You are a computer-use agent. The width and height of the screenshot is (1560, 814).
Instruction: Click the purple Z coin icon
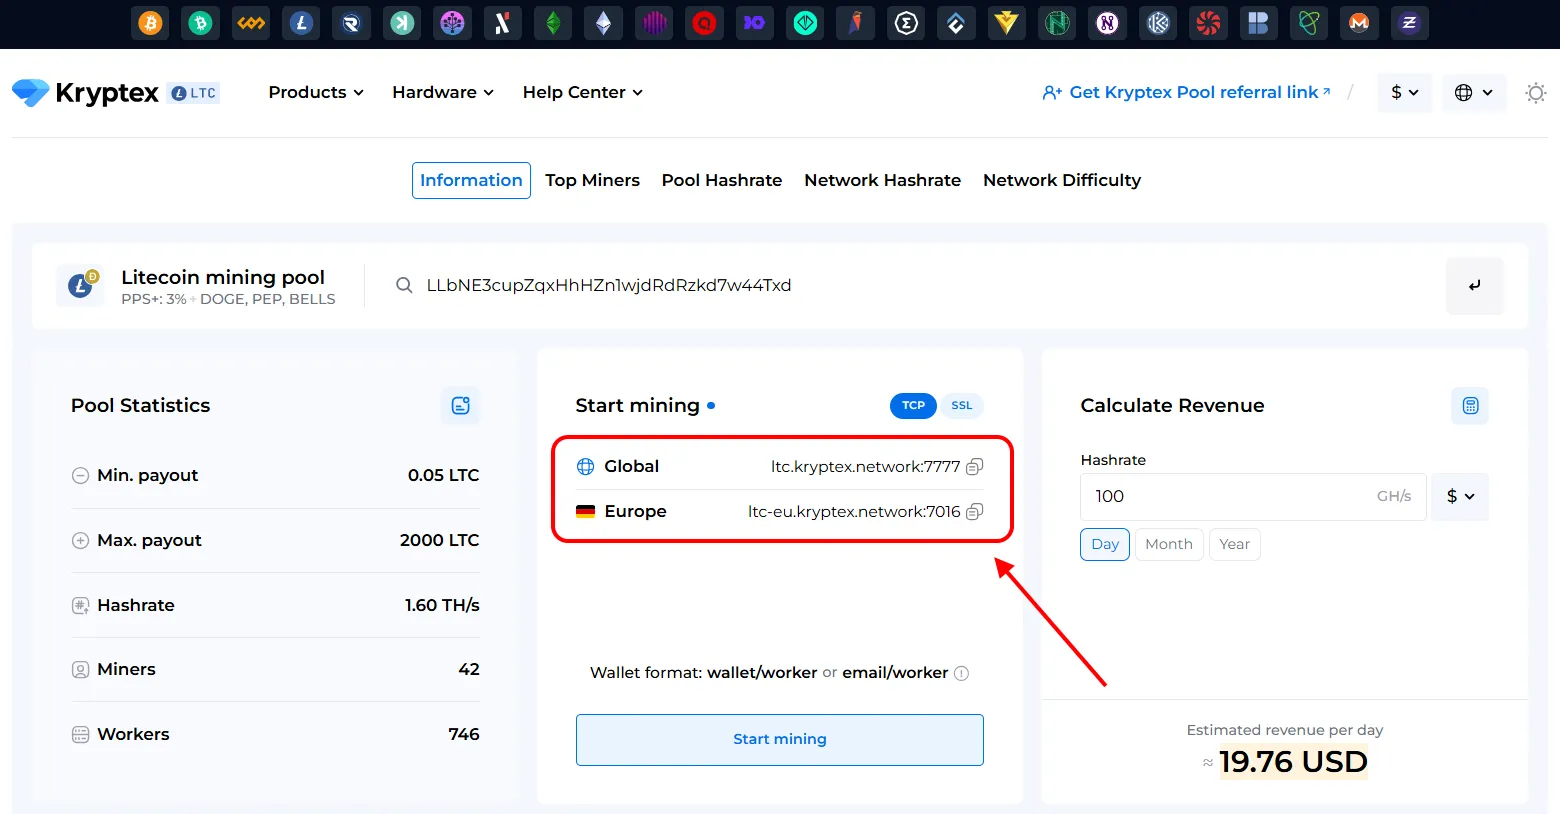click(1410, 23)
